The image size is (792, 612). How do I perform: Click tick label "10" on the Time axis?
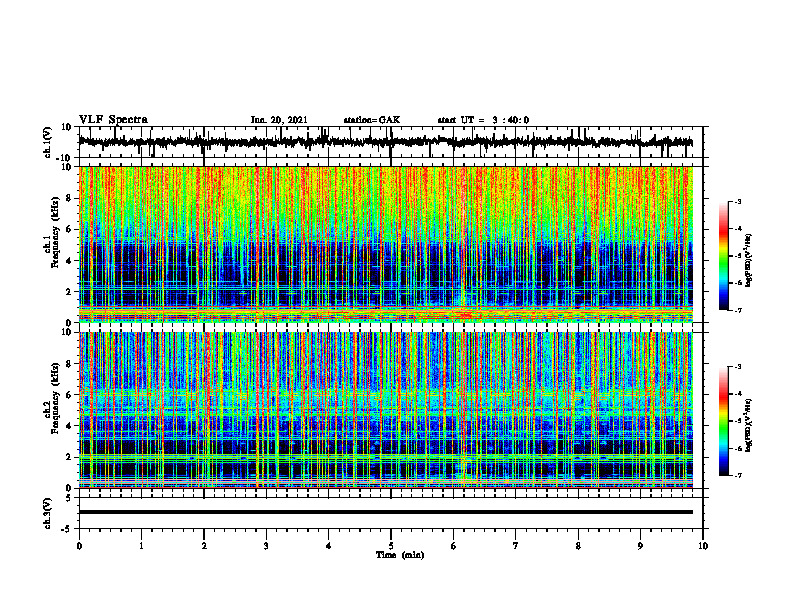tap(703, 546)
